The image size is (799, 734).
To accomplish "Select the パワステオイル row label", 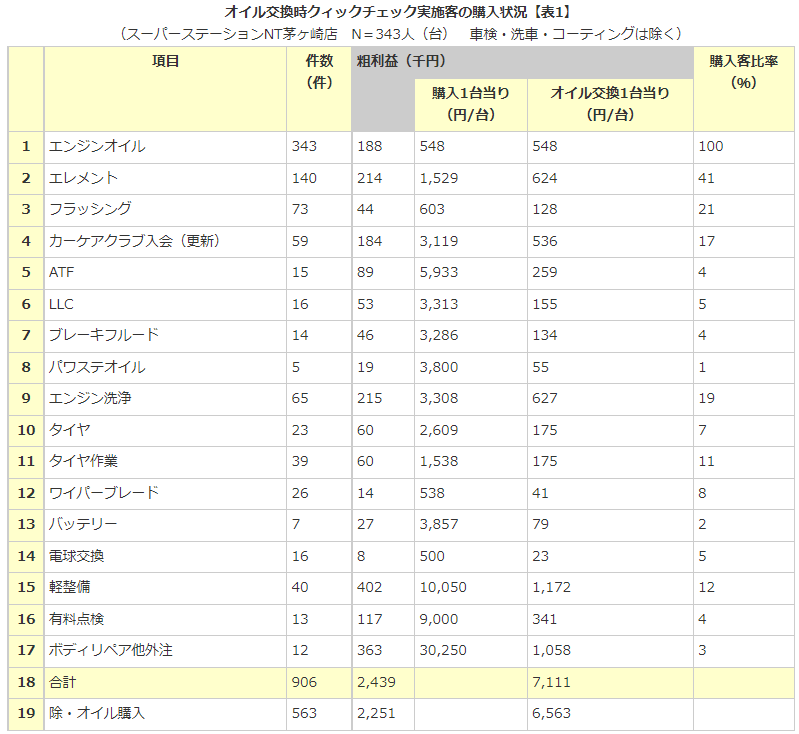I will tap(97, 367).
